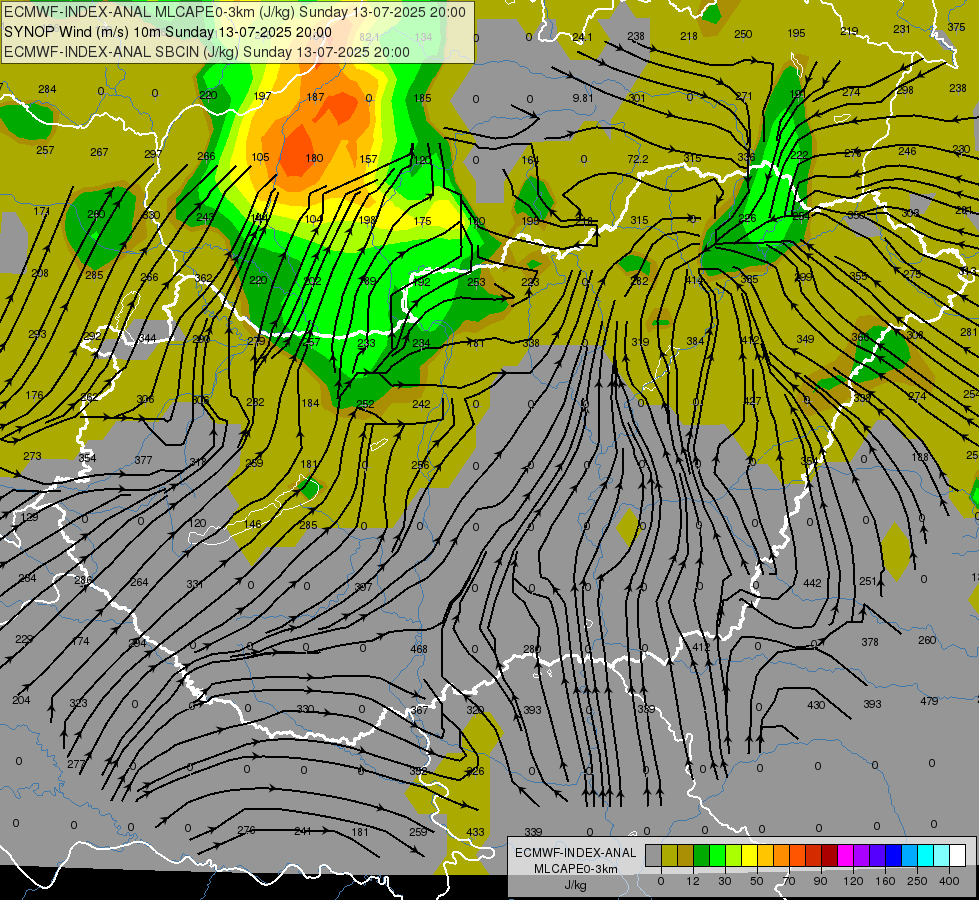This screenshot has height=900, width=979.
Task: Click the map value 430
Action: [816, 705]
